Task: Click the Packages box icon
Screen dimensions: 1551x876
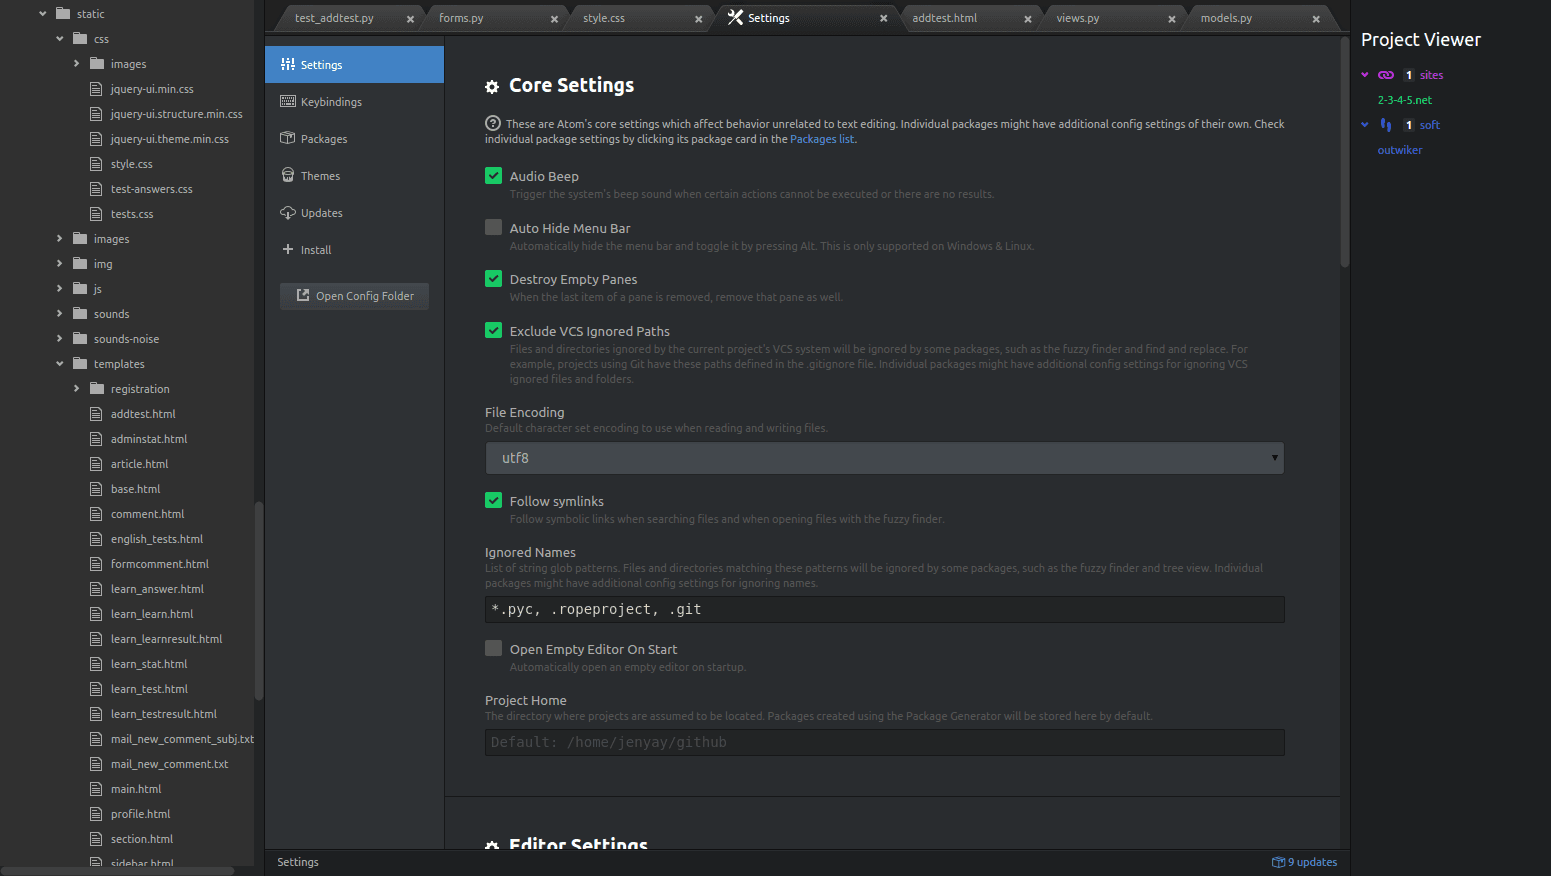Action: click(288, 138)
